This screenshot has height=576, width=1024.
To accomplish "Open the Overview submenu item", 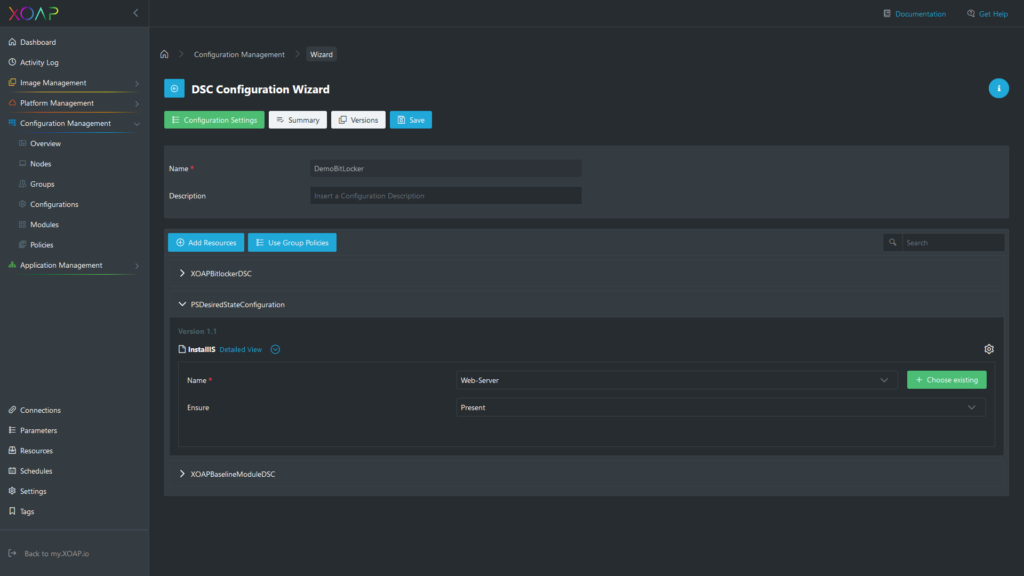I will (x=45, y=144).
